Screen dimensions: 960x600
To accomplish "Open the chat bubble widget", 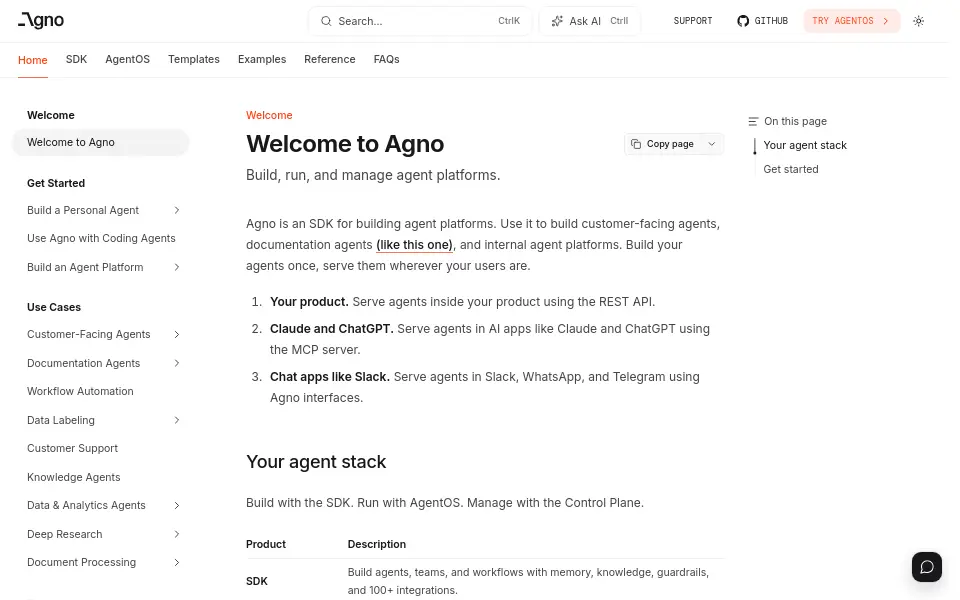I will coord(926,566).
